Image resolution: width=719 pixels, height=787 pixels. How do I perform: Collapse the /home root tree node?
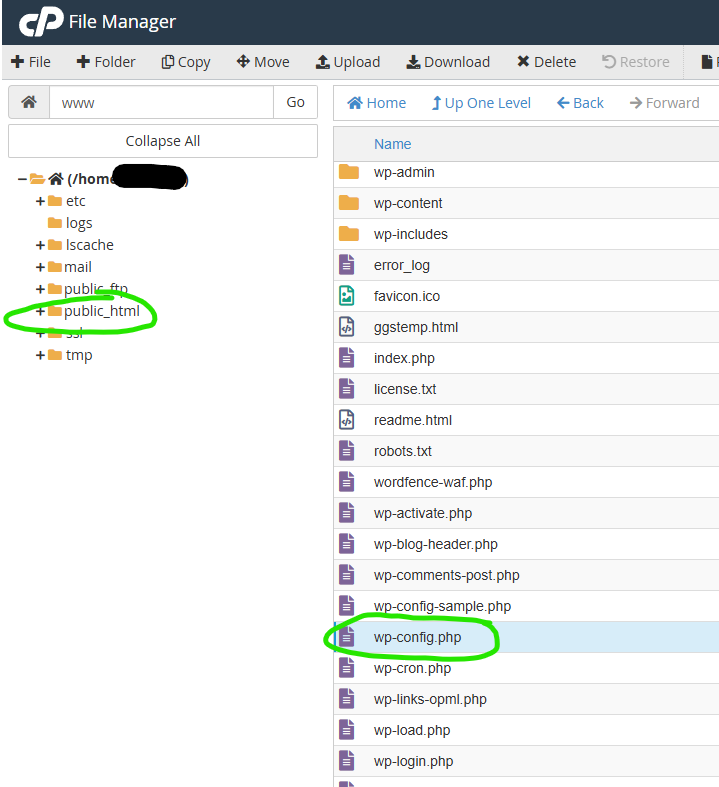coord(22,179)
